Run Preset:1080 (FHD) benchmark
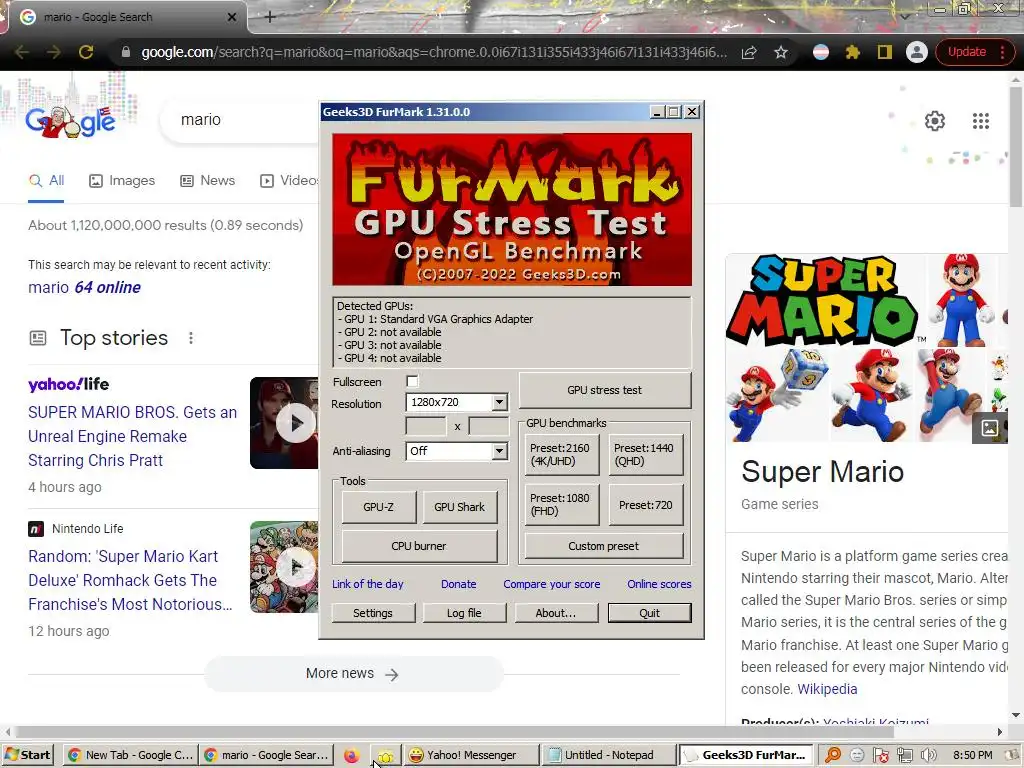The width and height of the screenshot is (1024, 768). 561,504
